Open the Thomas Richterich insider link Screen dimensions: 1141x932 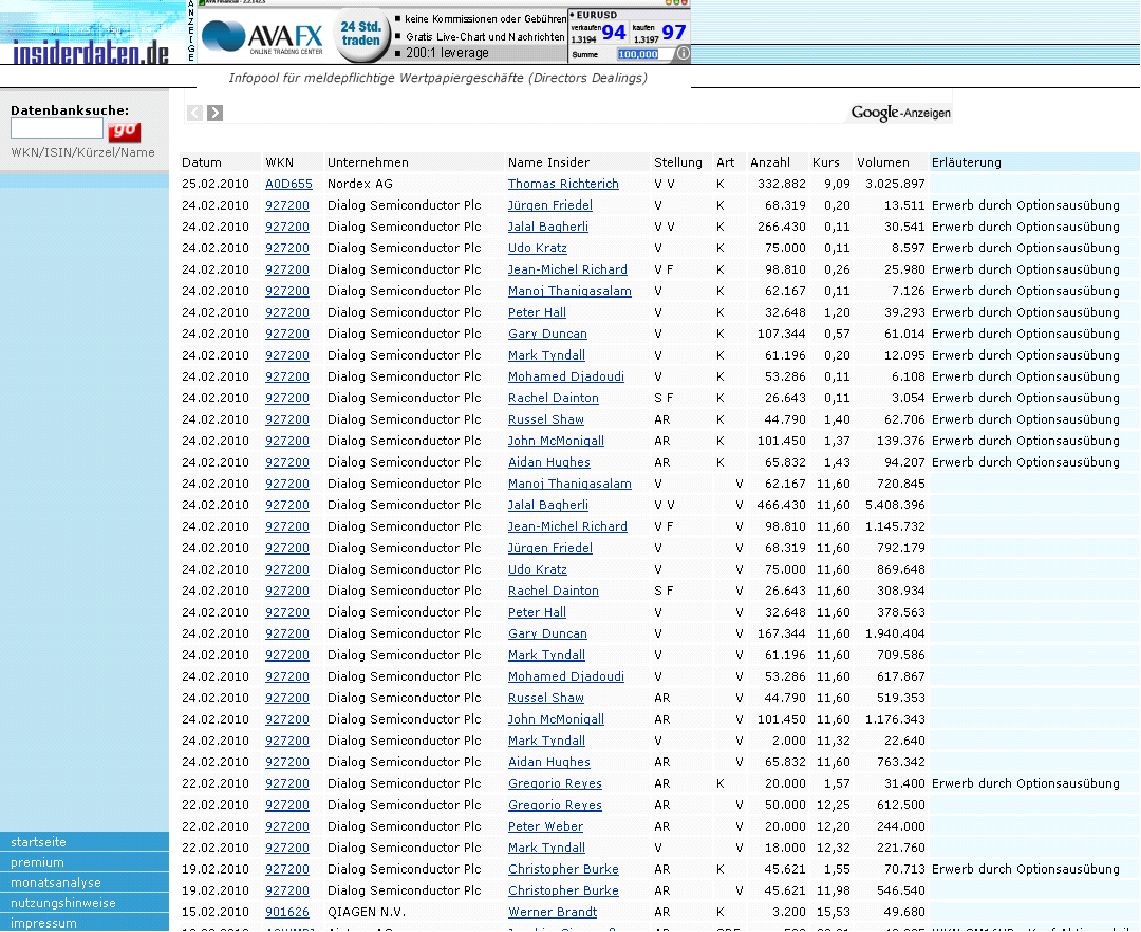point(563,184)
